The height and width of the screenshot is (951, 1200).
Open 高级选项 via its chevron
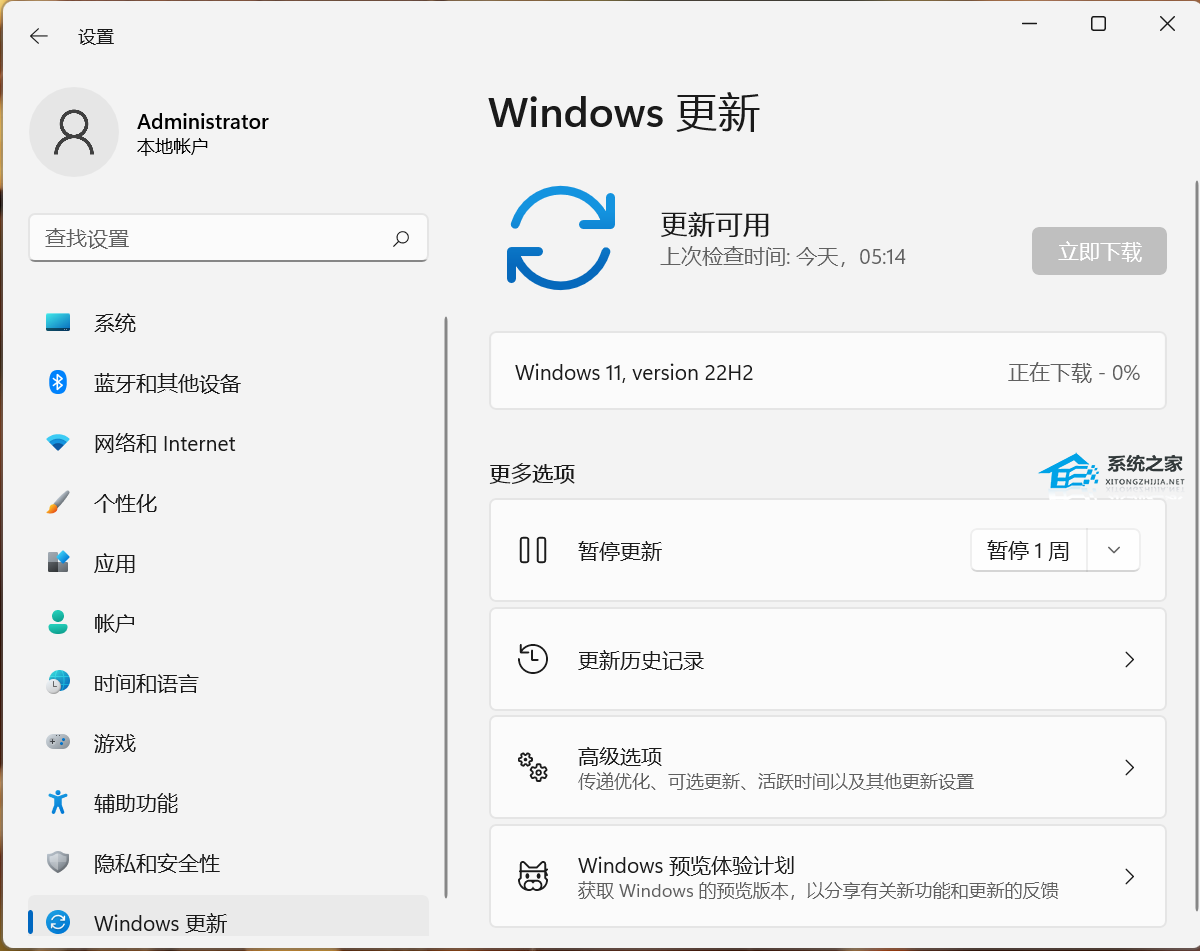pyautogui.click(x=1129, y=767)
